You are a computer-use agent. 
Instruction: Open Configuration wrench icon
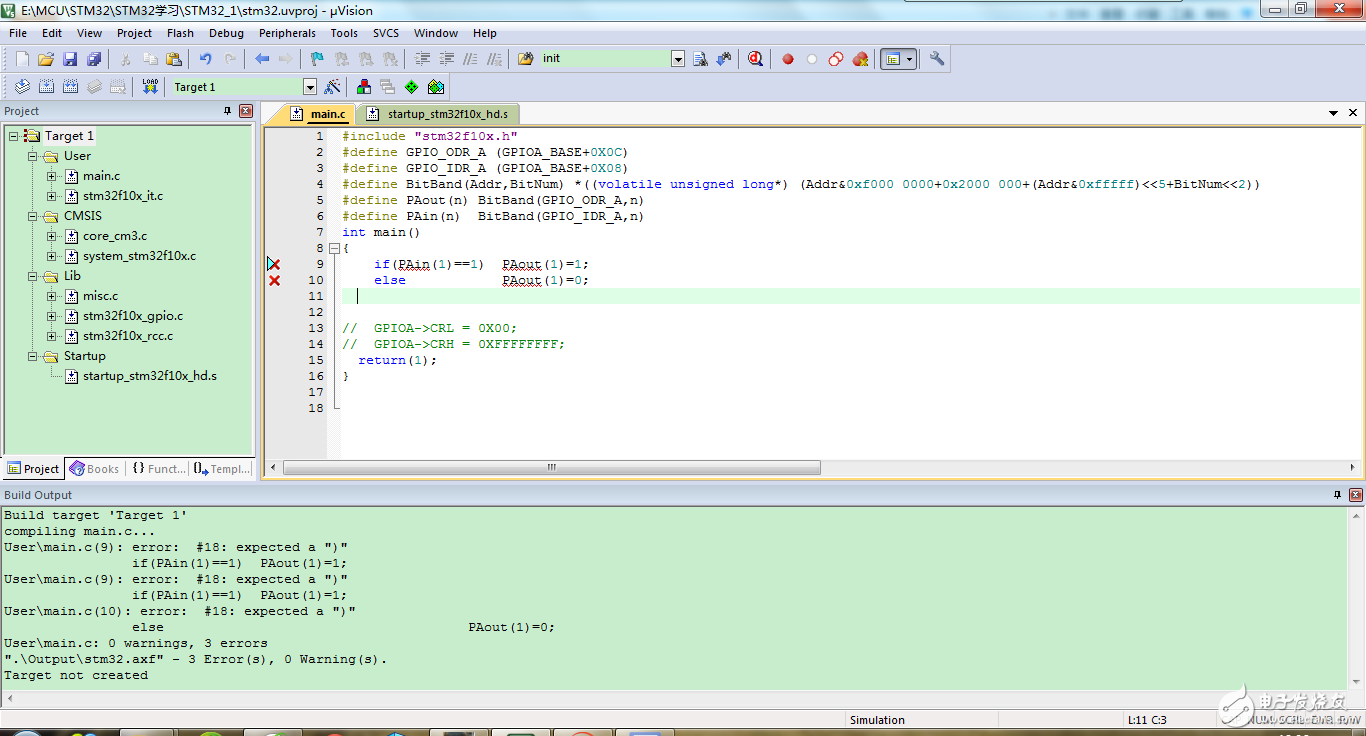937,59
